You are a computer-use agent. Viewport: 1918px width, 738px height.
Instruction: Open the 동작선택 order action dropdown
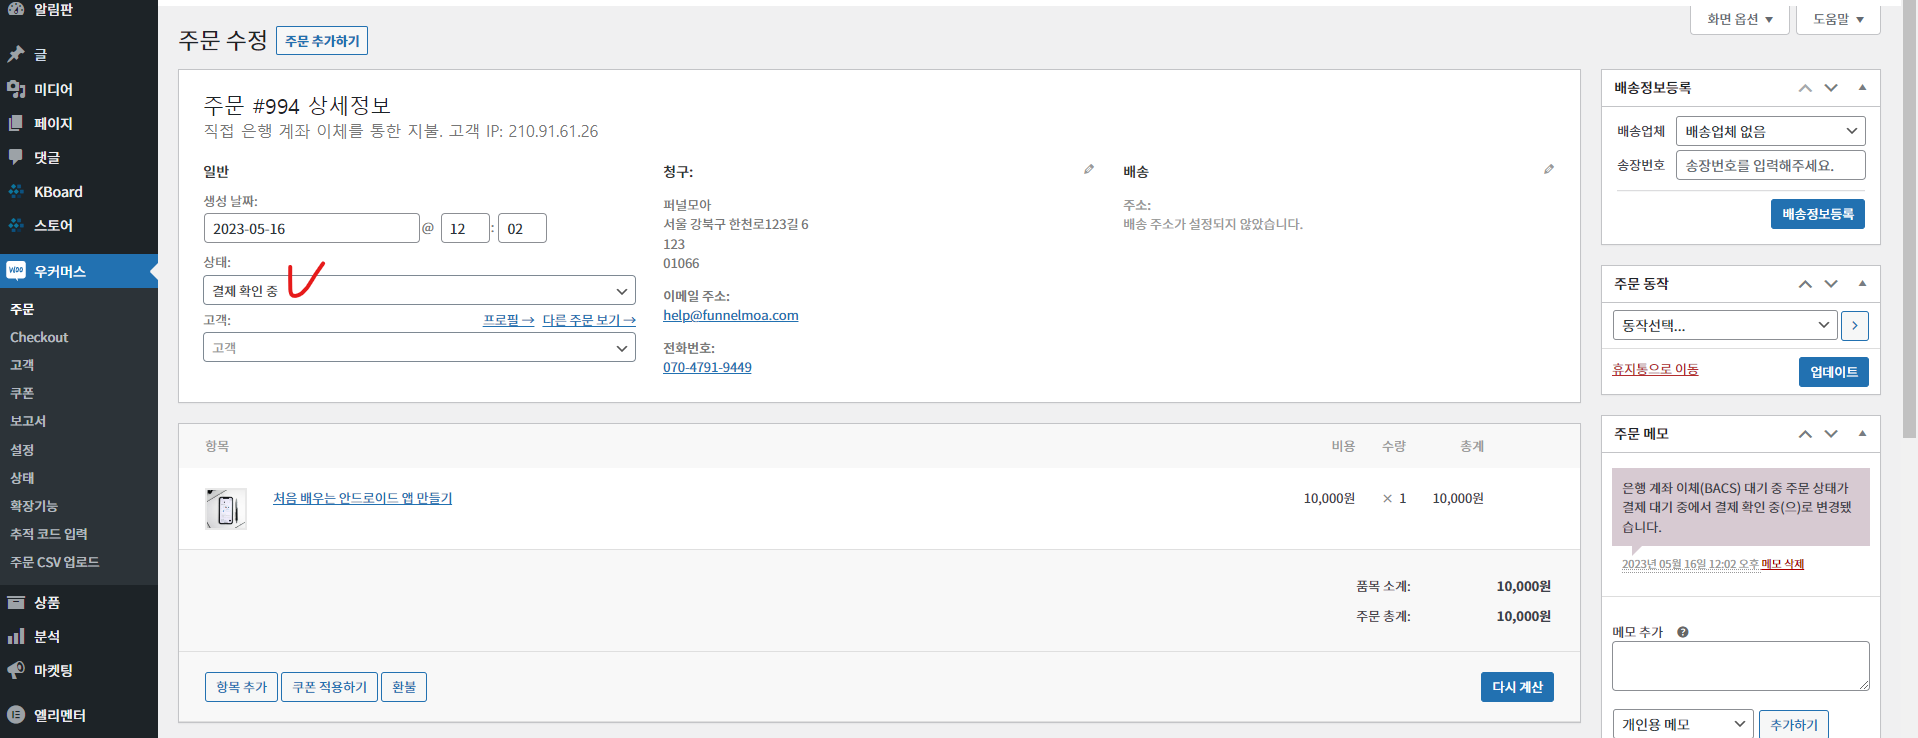click(x=1725, y=325)
